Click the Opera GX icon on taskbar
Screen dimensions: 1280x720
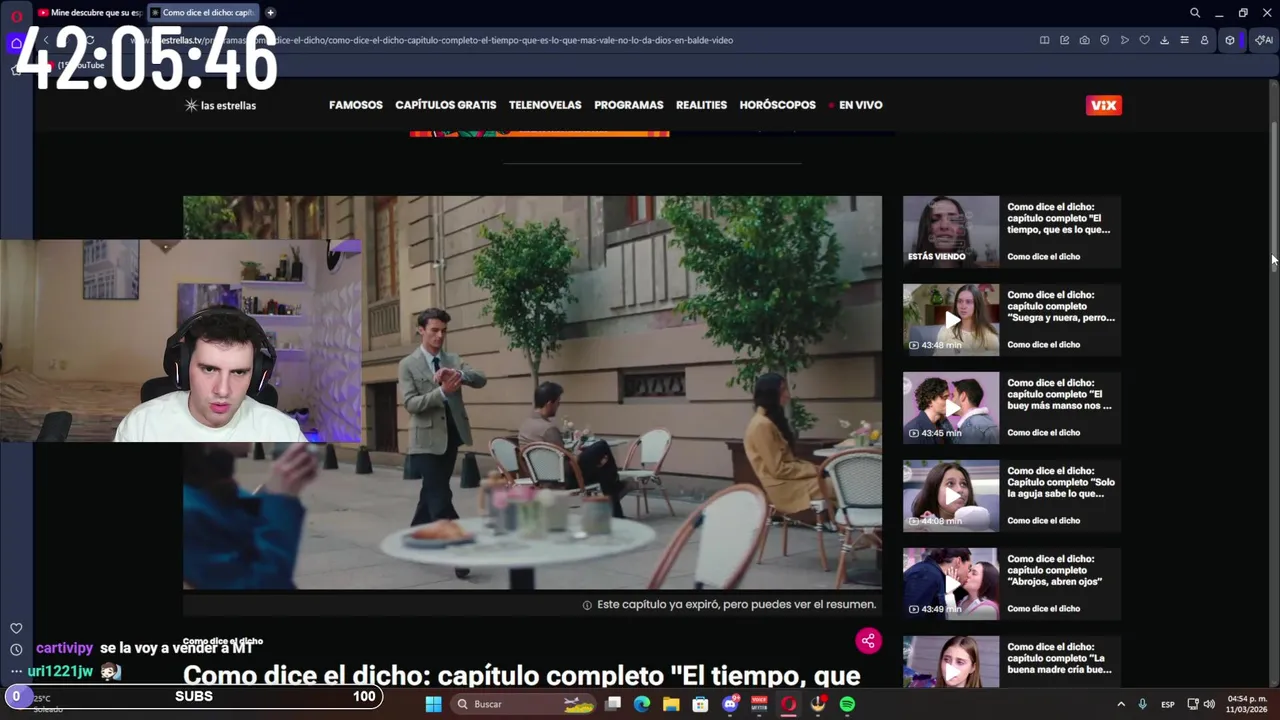point(789,704)
